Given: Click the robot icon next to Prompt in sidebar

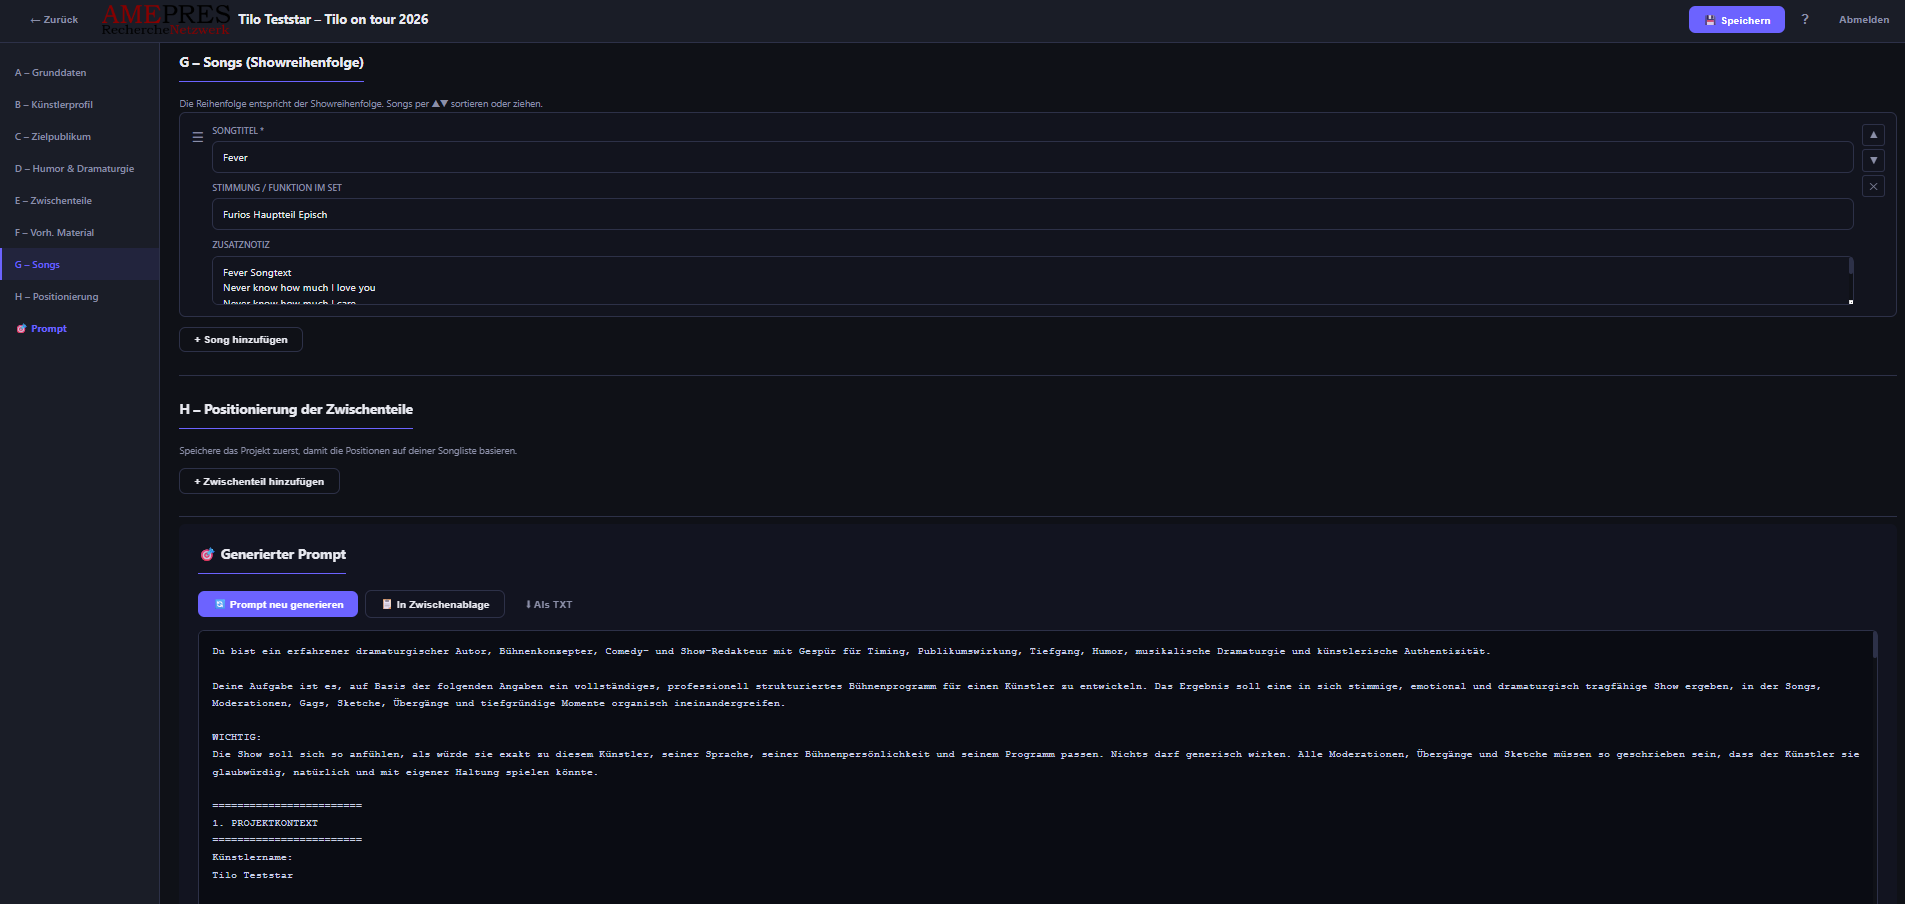Looking at the screenshot, I should coord(21,328).
